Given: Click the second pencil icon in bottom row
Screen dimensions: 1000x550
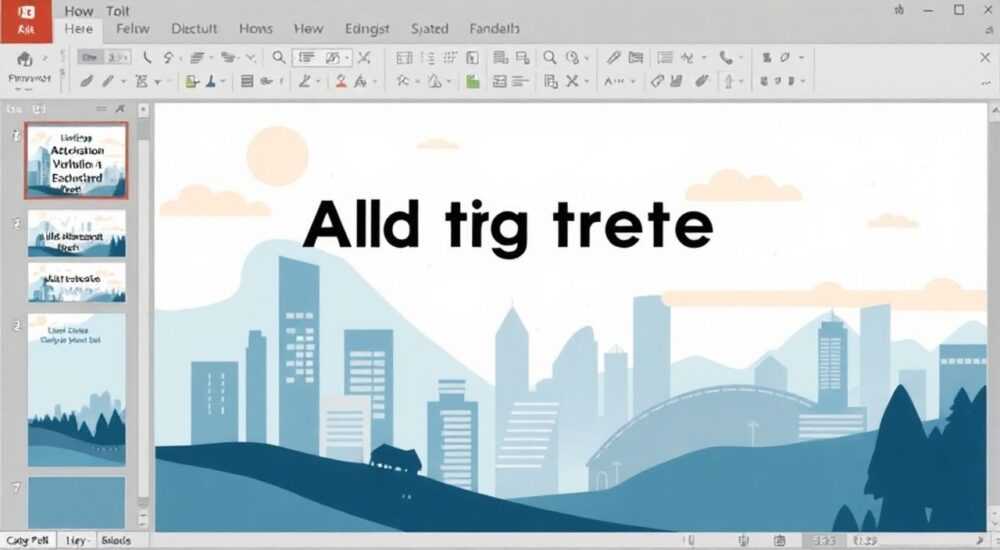Looking at the screenshot, I should pyautogui.click(x=108, y=81).
